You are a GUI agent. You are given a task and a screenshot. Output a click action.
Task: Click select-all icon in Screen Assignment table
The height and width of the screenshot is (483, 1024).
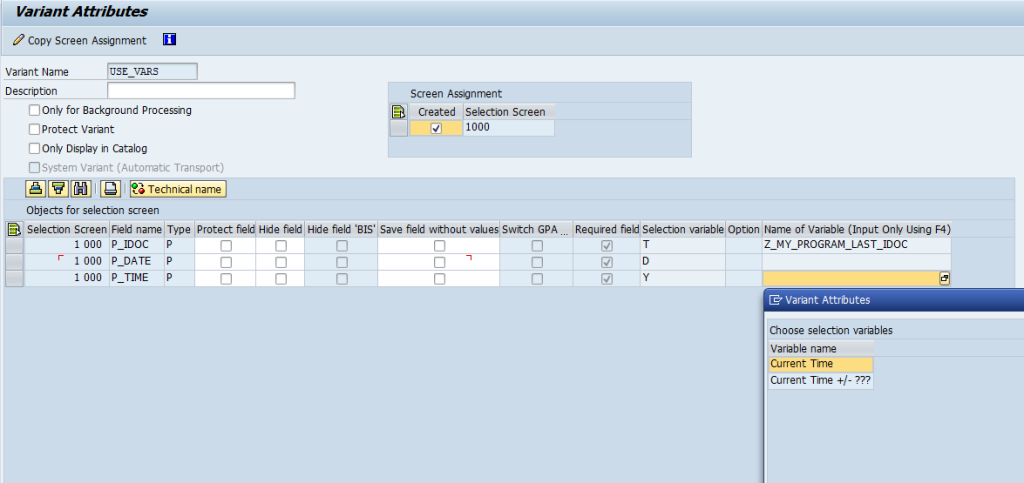click(398, 112)
